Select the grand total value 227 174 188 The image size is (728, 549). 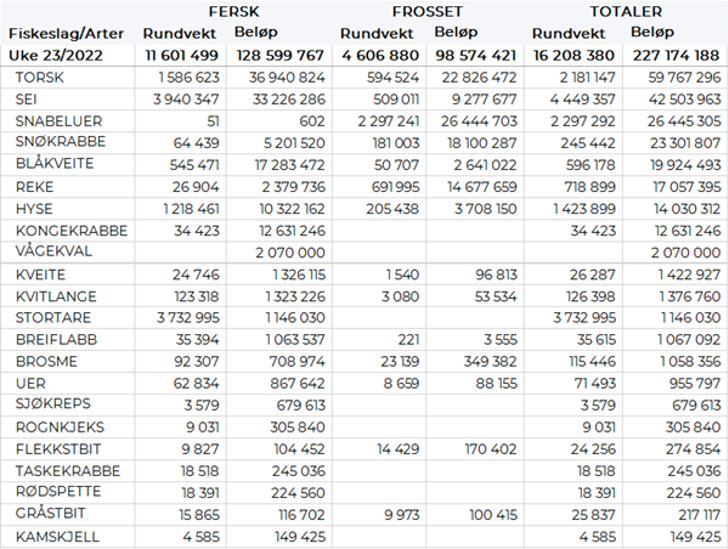click(x=676, y=55)
